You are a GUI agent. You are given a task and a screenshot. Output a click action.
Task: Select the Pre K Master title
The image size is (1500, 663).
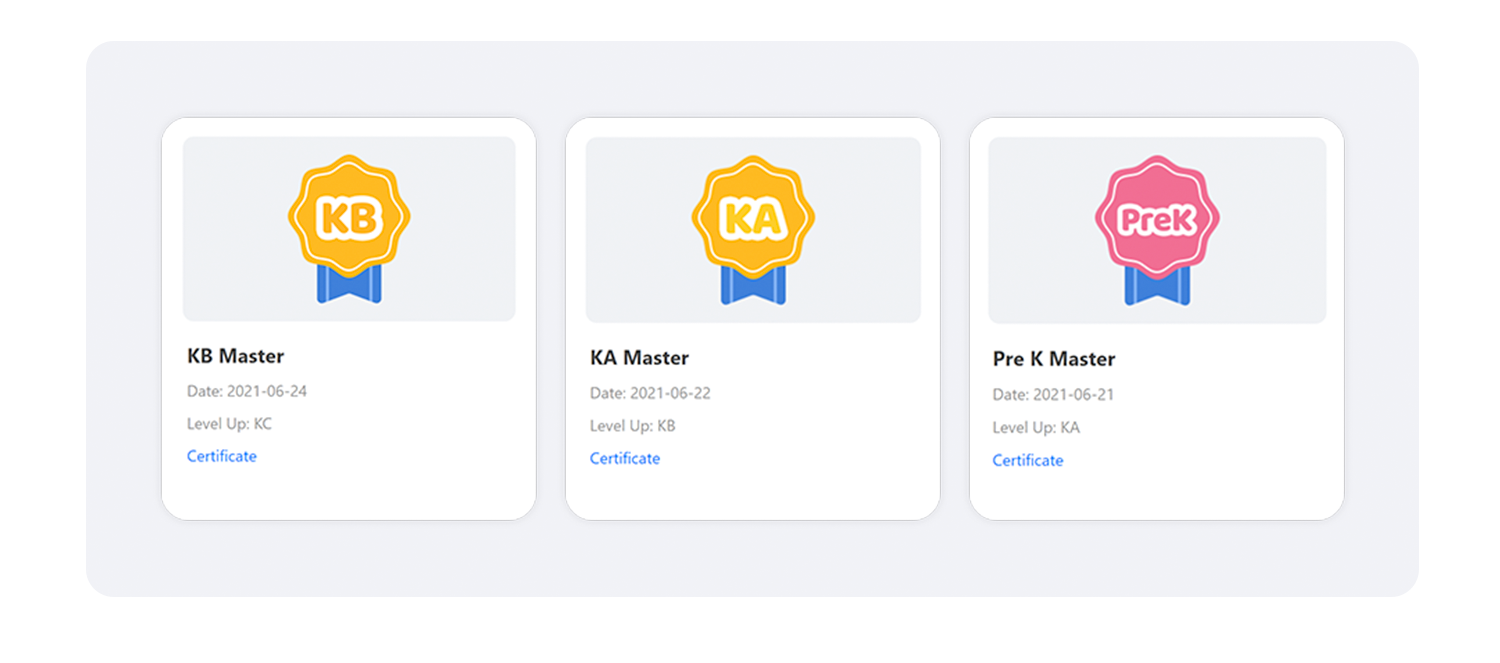(x=1054, y=359)
